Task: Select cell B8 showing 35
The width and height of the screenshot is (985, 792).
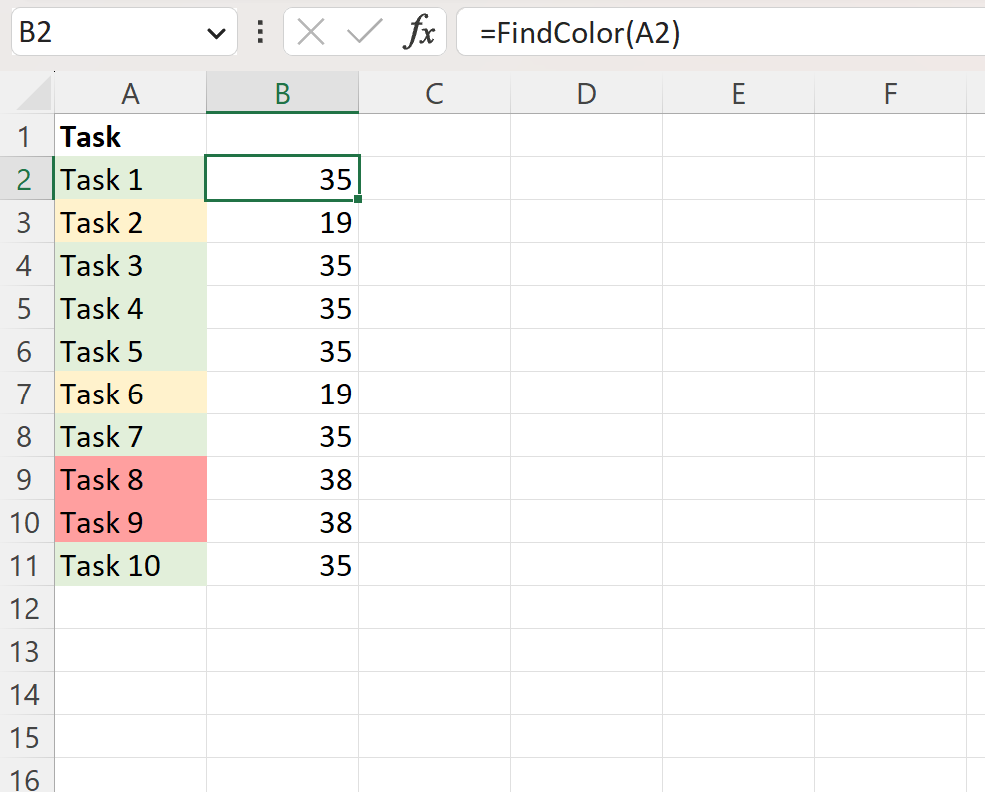Action: (282, 436)
